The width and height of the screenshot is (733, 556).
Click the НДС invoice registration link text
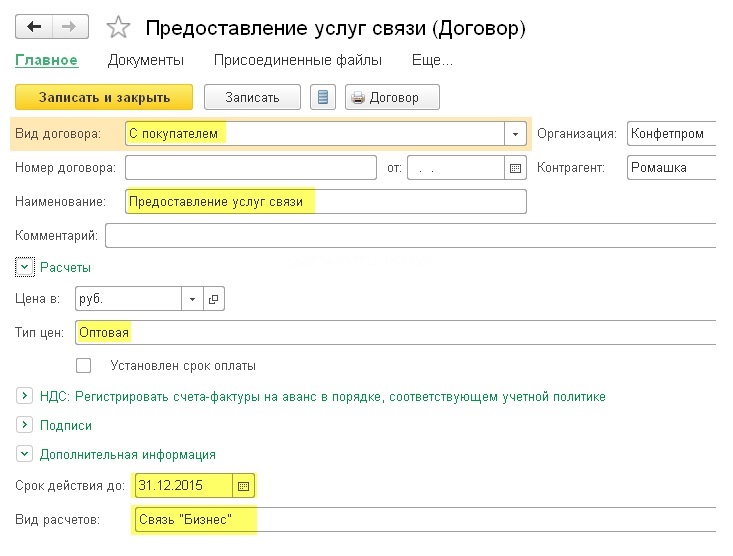point(323,397)
